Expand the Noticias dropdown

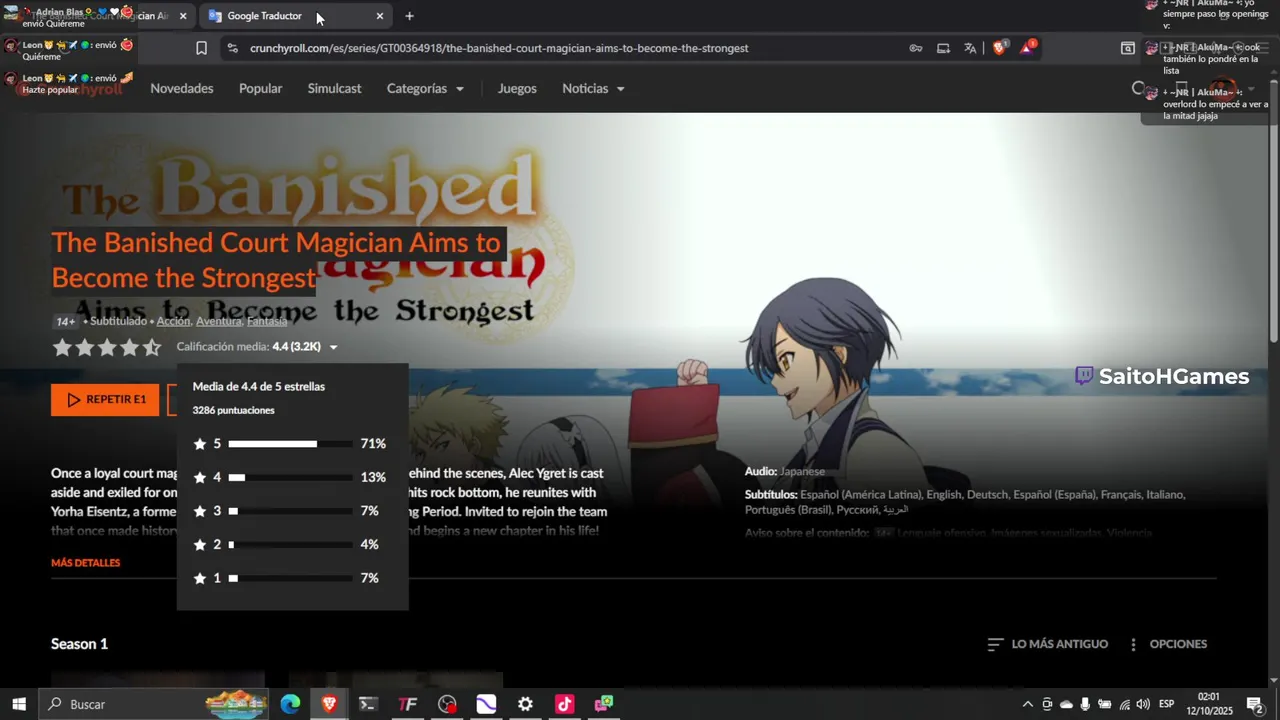coord(593,88)
